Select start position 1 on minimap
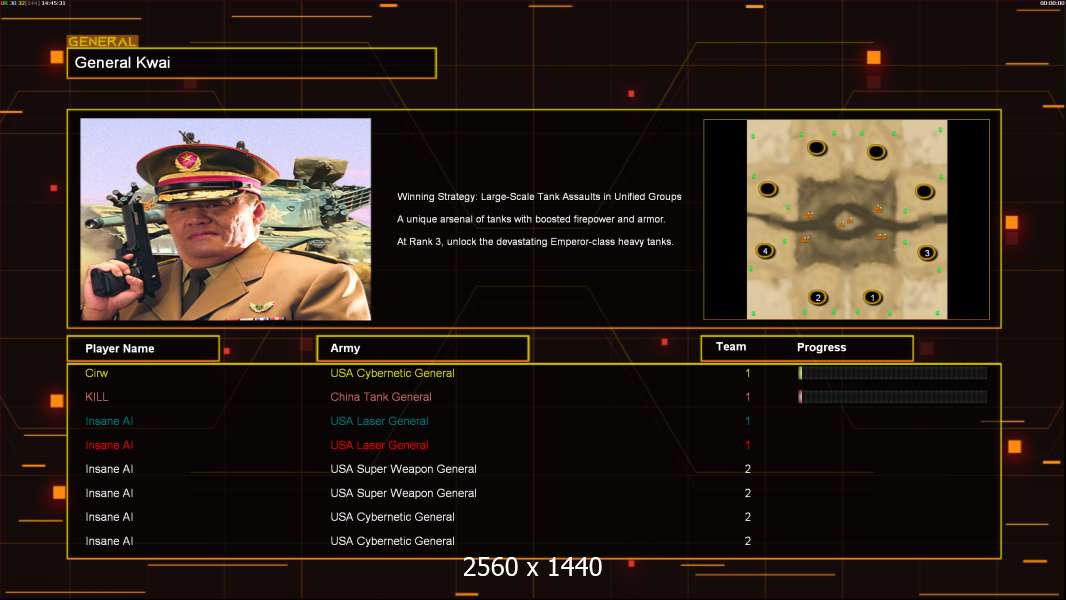 click(872, 297)
